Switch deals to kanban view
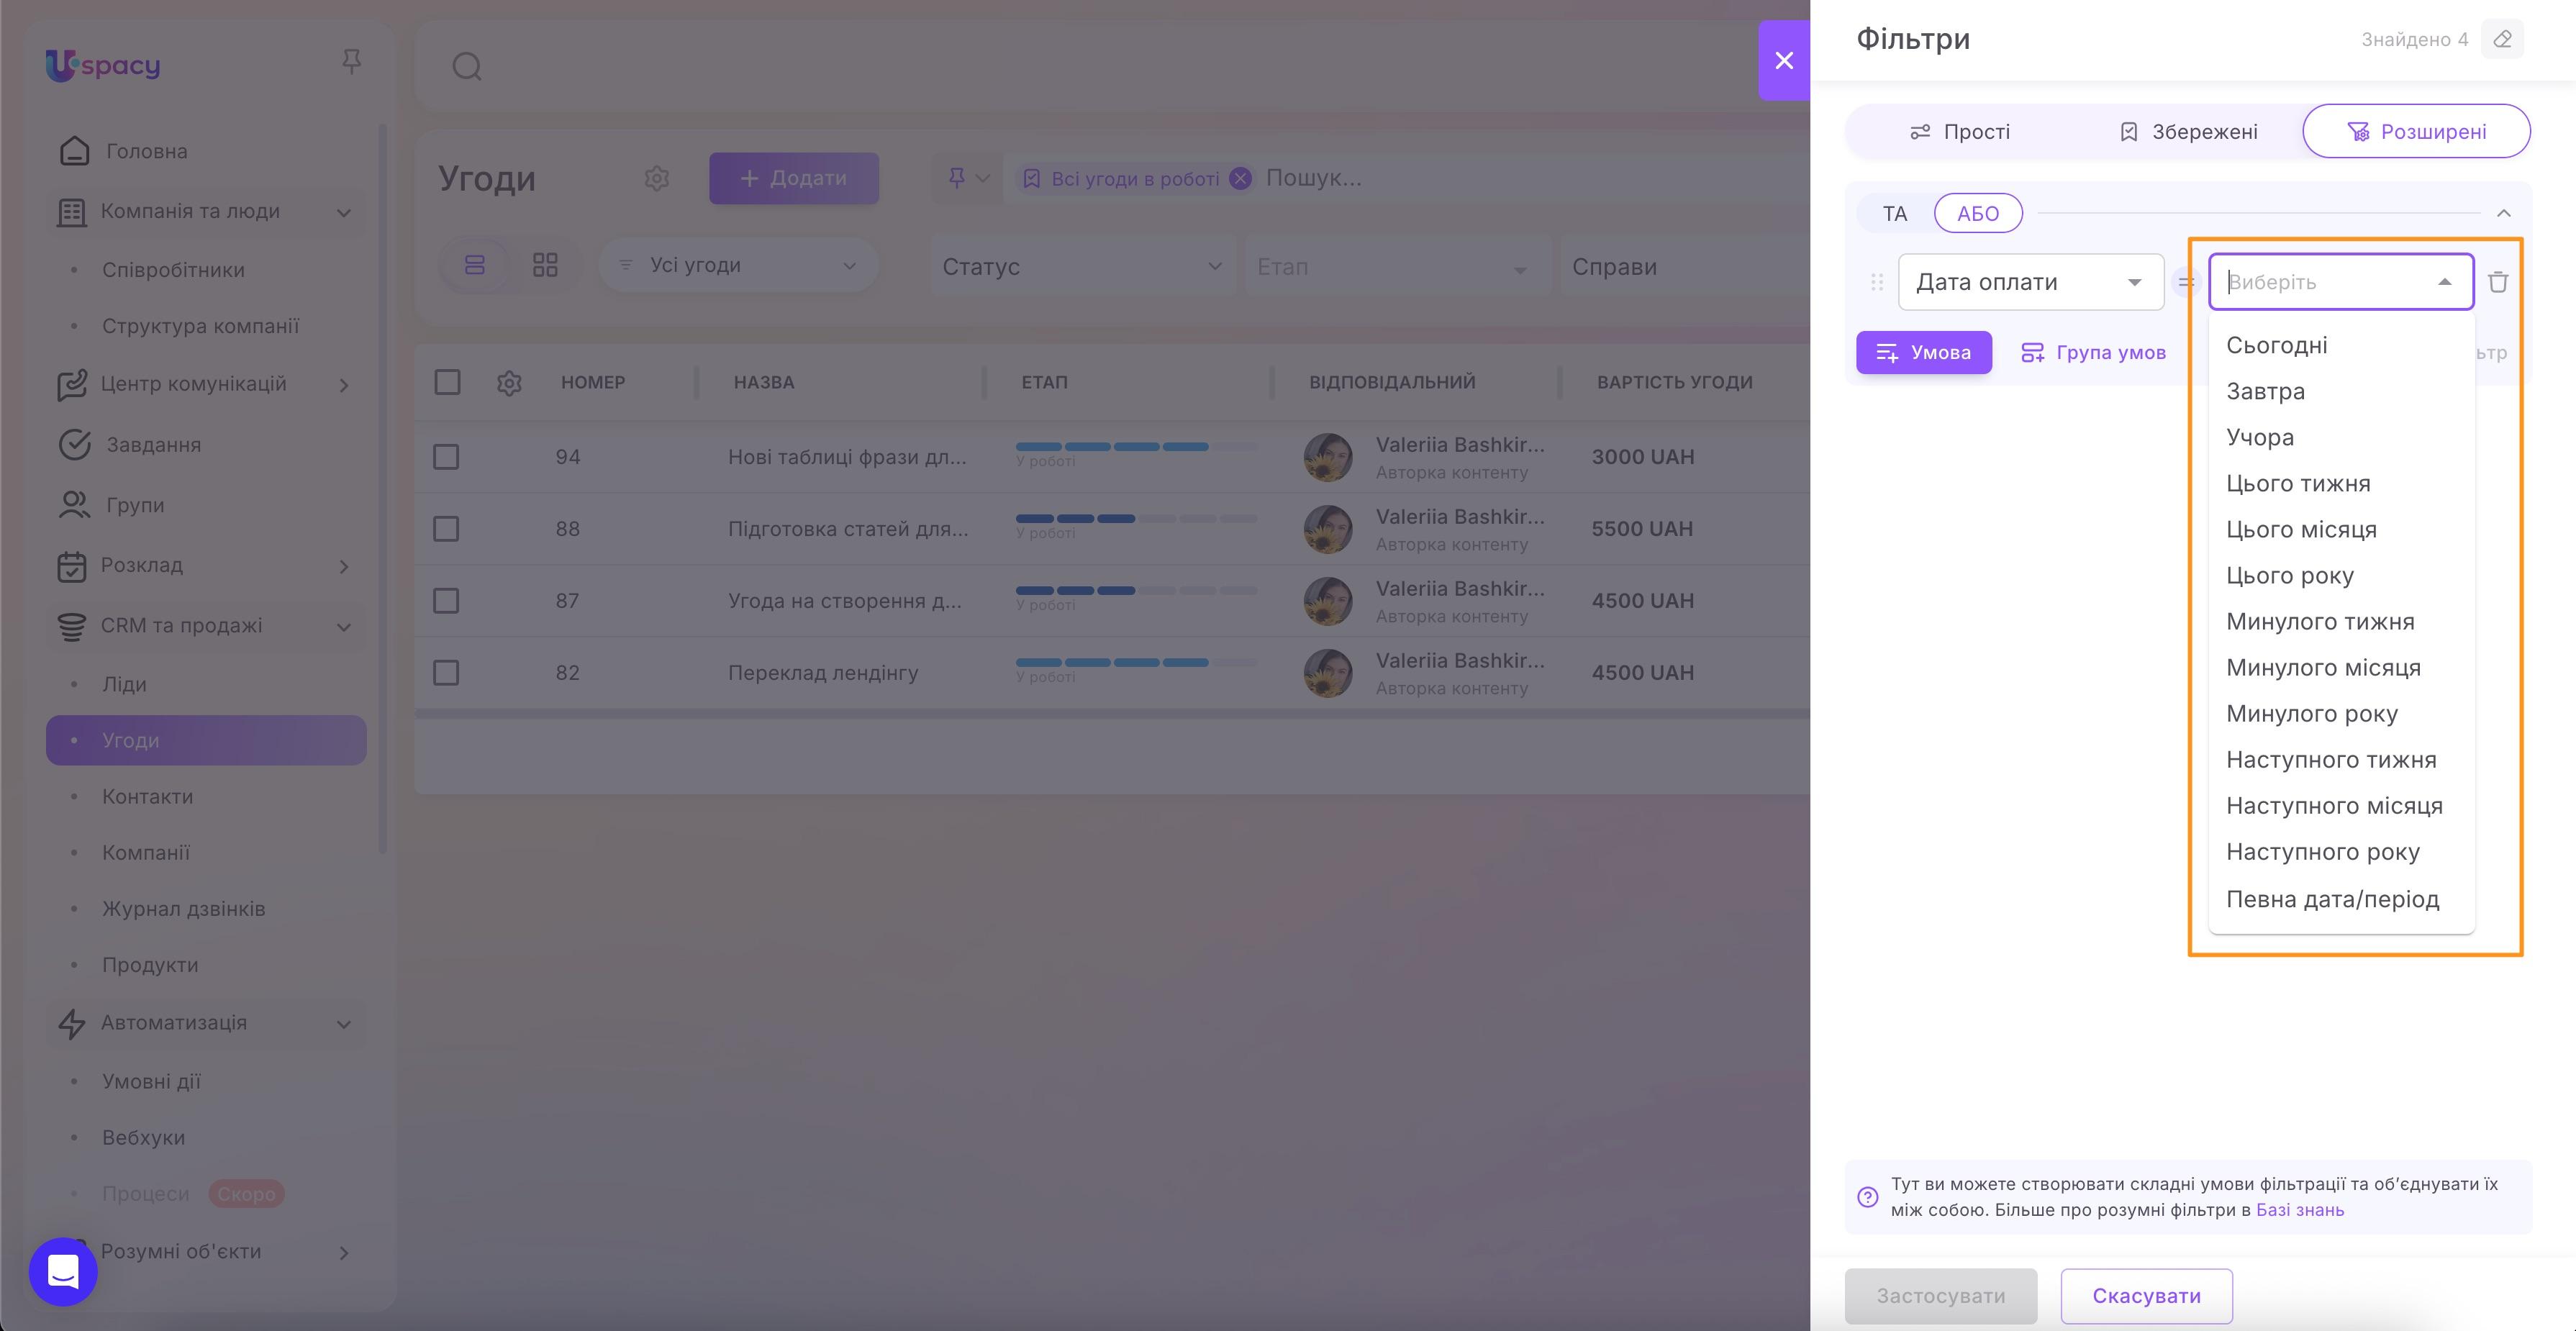The width and height of the screenshot is (2576, 1331). click(545, 264)
